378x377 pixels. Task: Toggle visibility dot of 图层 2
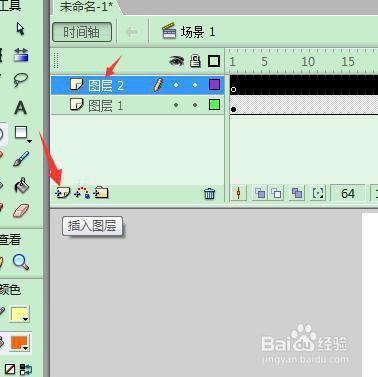tap(176, 85)
